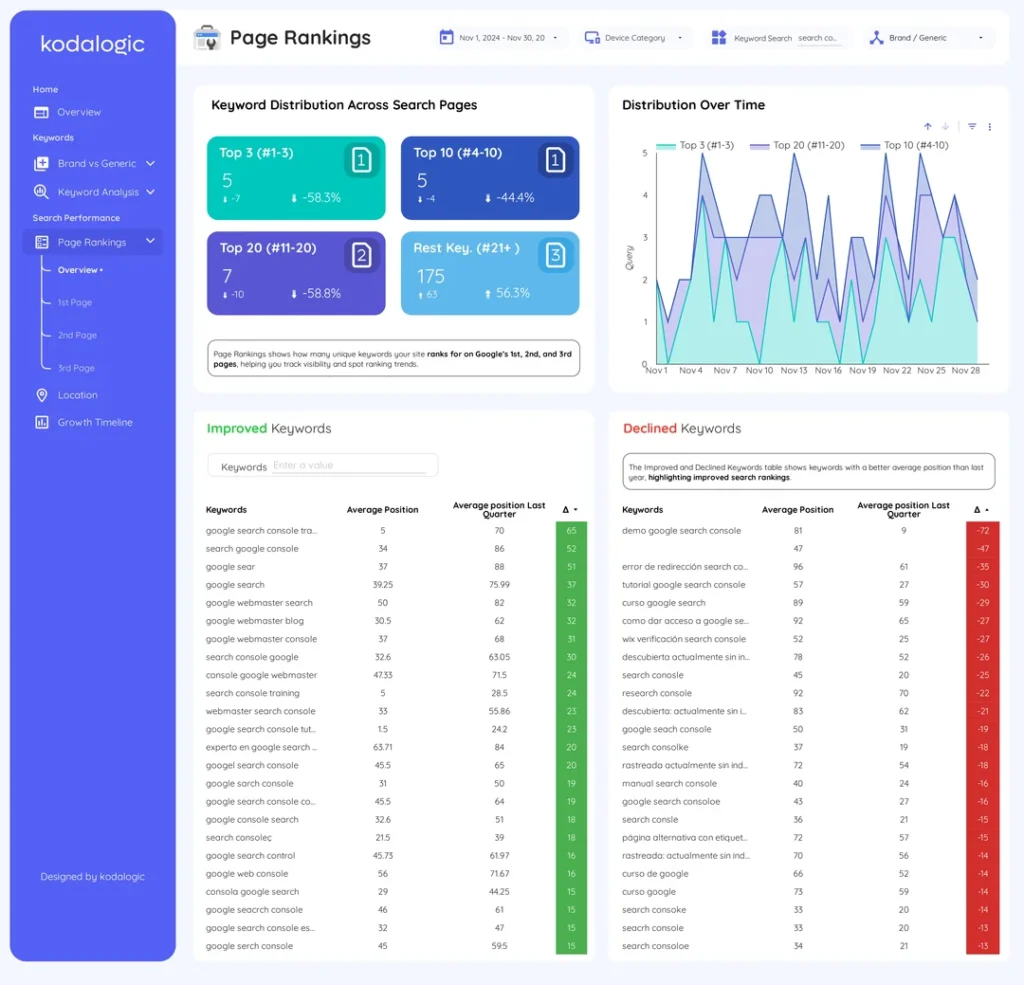
Task: Switch to the 2nd Page view
Action: (x=76, y=335)
